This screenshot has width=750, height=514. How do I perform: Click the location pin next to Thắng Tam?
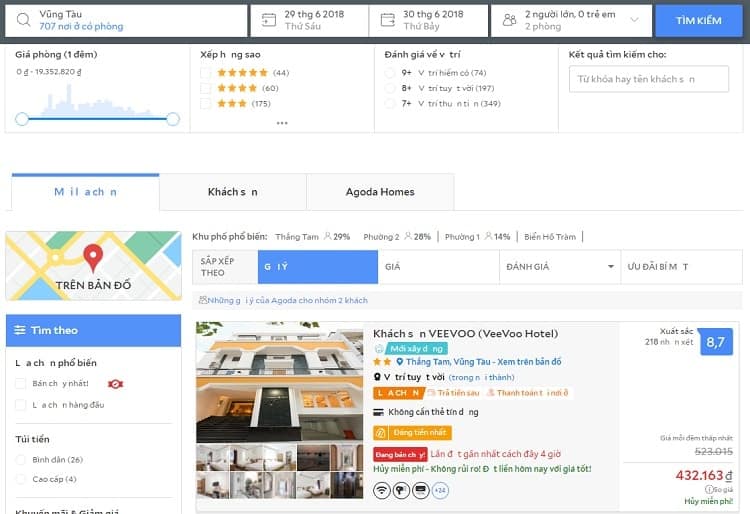pos(400,361)
